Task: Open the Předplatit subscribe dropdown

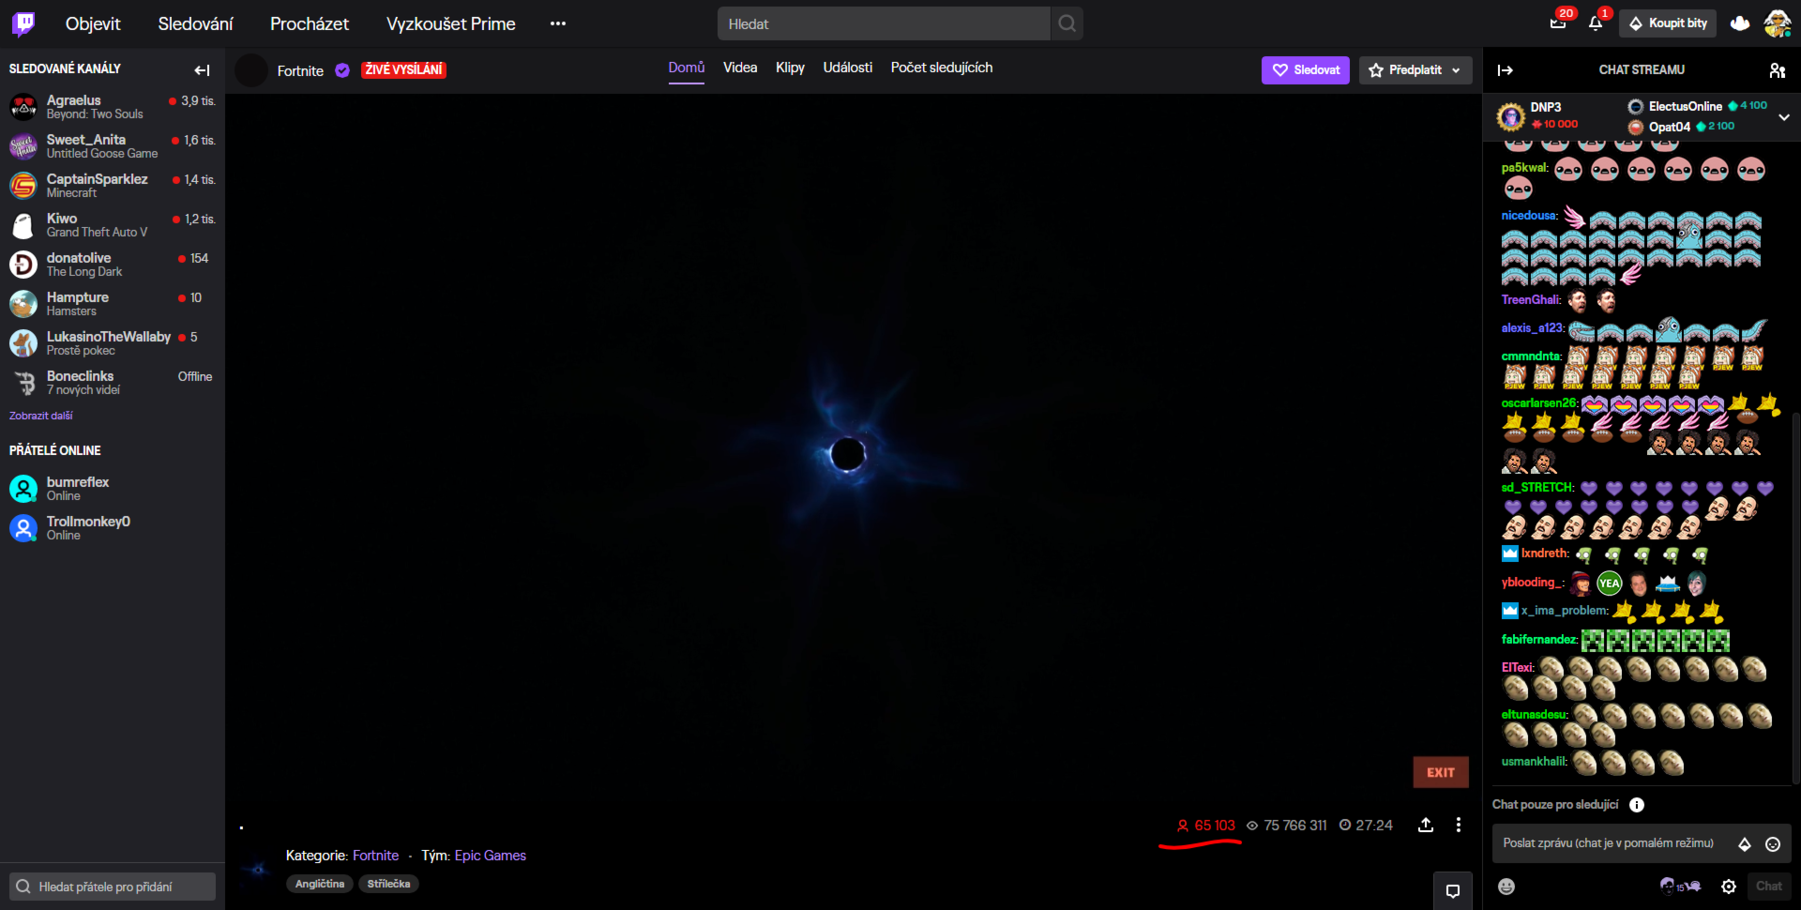Action: point(1414,70)
